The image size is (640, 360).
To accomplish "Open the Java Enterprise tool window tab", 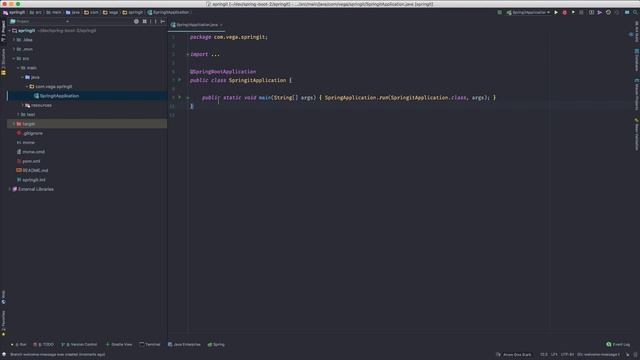I will coord(184,344).
